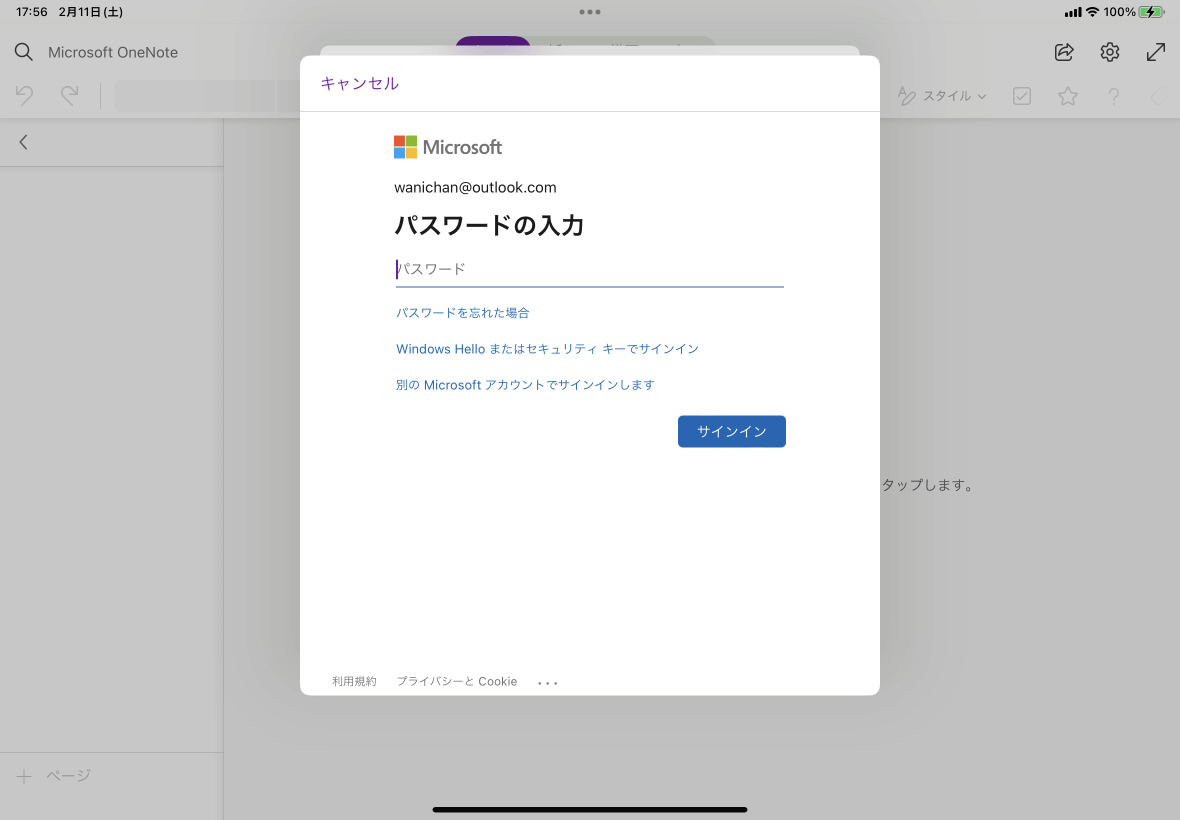Open the 利用規約 footer link
This screenshot has height=820, width=1180.
point(354,682)
